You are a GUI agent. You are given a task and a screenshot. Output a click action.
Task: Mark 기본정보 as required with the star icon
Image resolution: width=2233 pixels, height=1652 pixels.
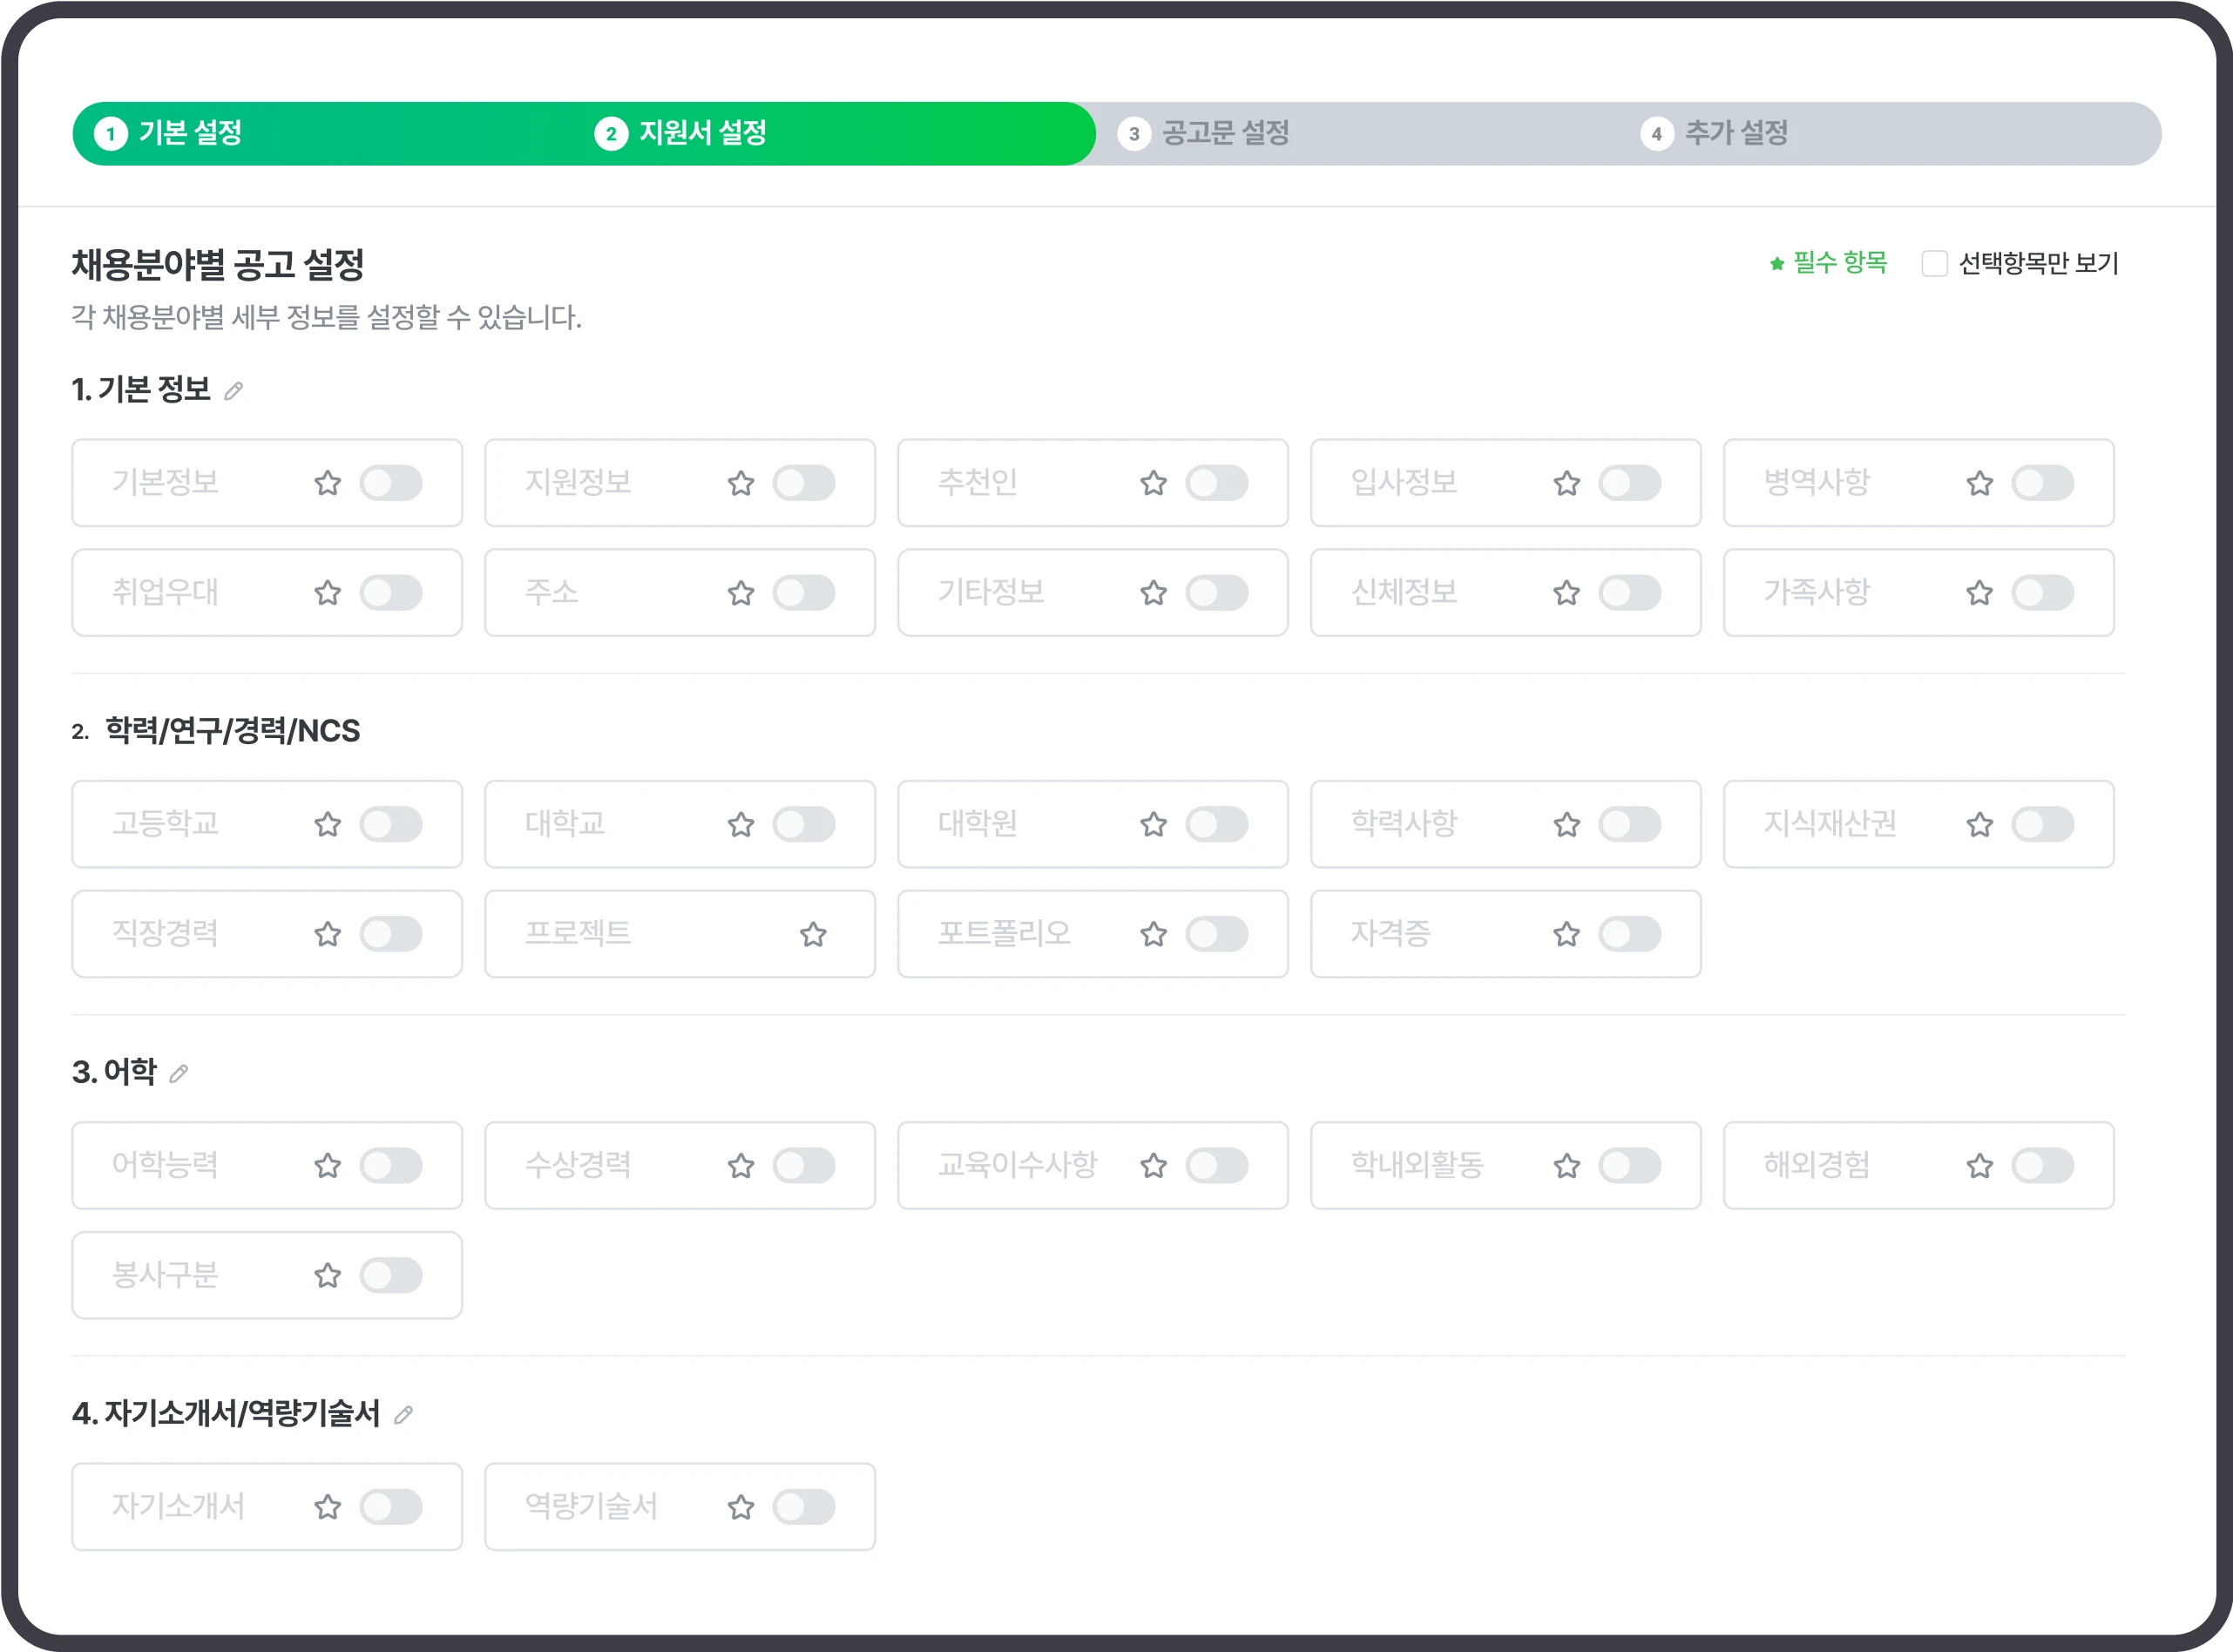click(x=326, y=483)
